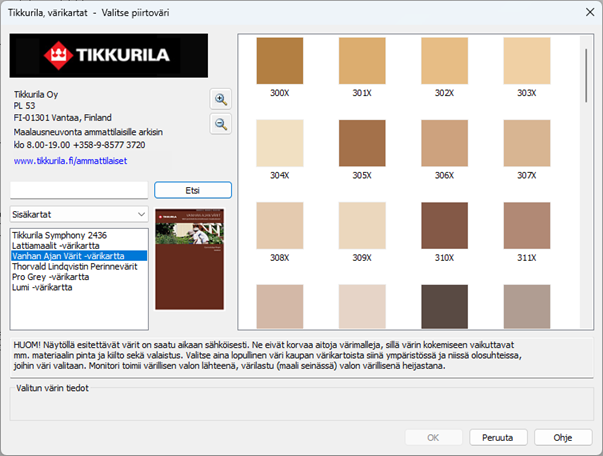Viewport: 603px width, 456px height.
Task: Choose color swatch 303X
Action: point(526,62)
